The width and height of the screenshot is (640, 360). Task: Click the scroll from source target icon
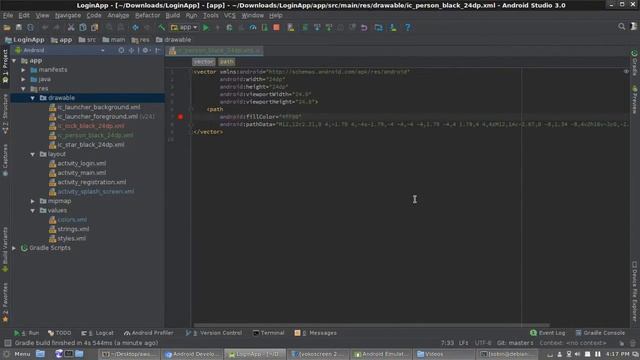click(x=121, y=50)
